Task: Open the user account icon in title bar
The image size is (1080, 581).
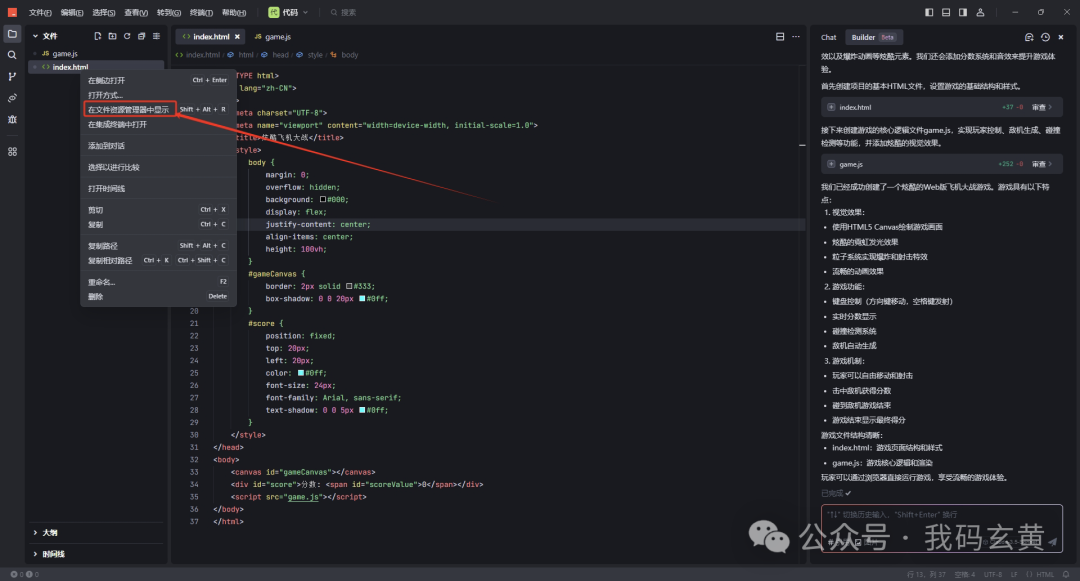Action: coord(980,12)
